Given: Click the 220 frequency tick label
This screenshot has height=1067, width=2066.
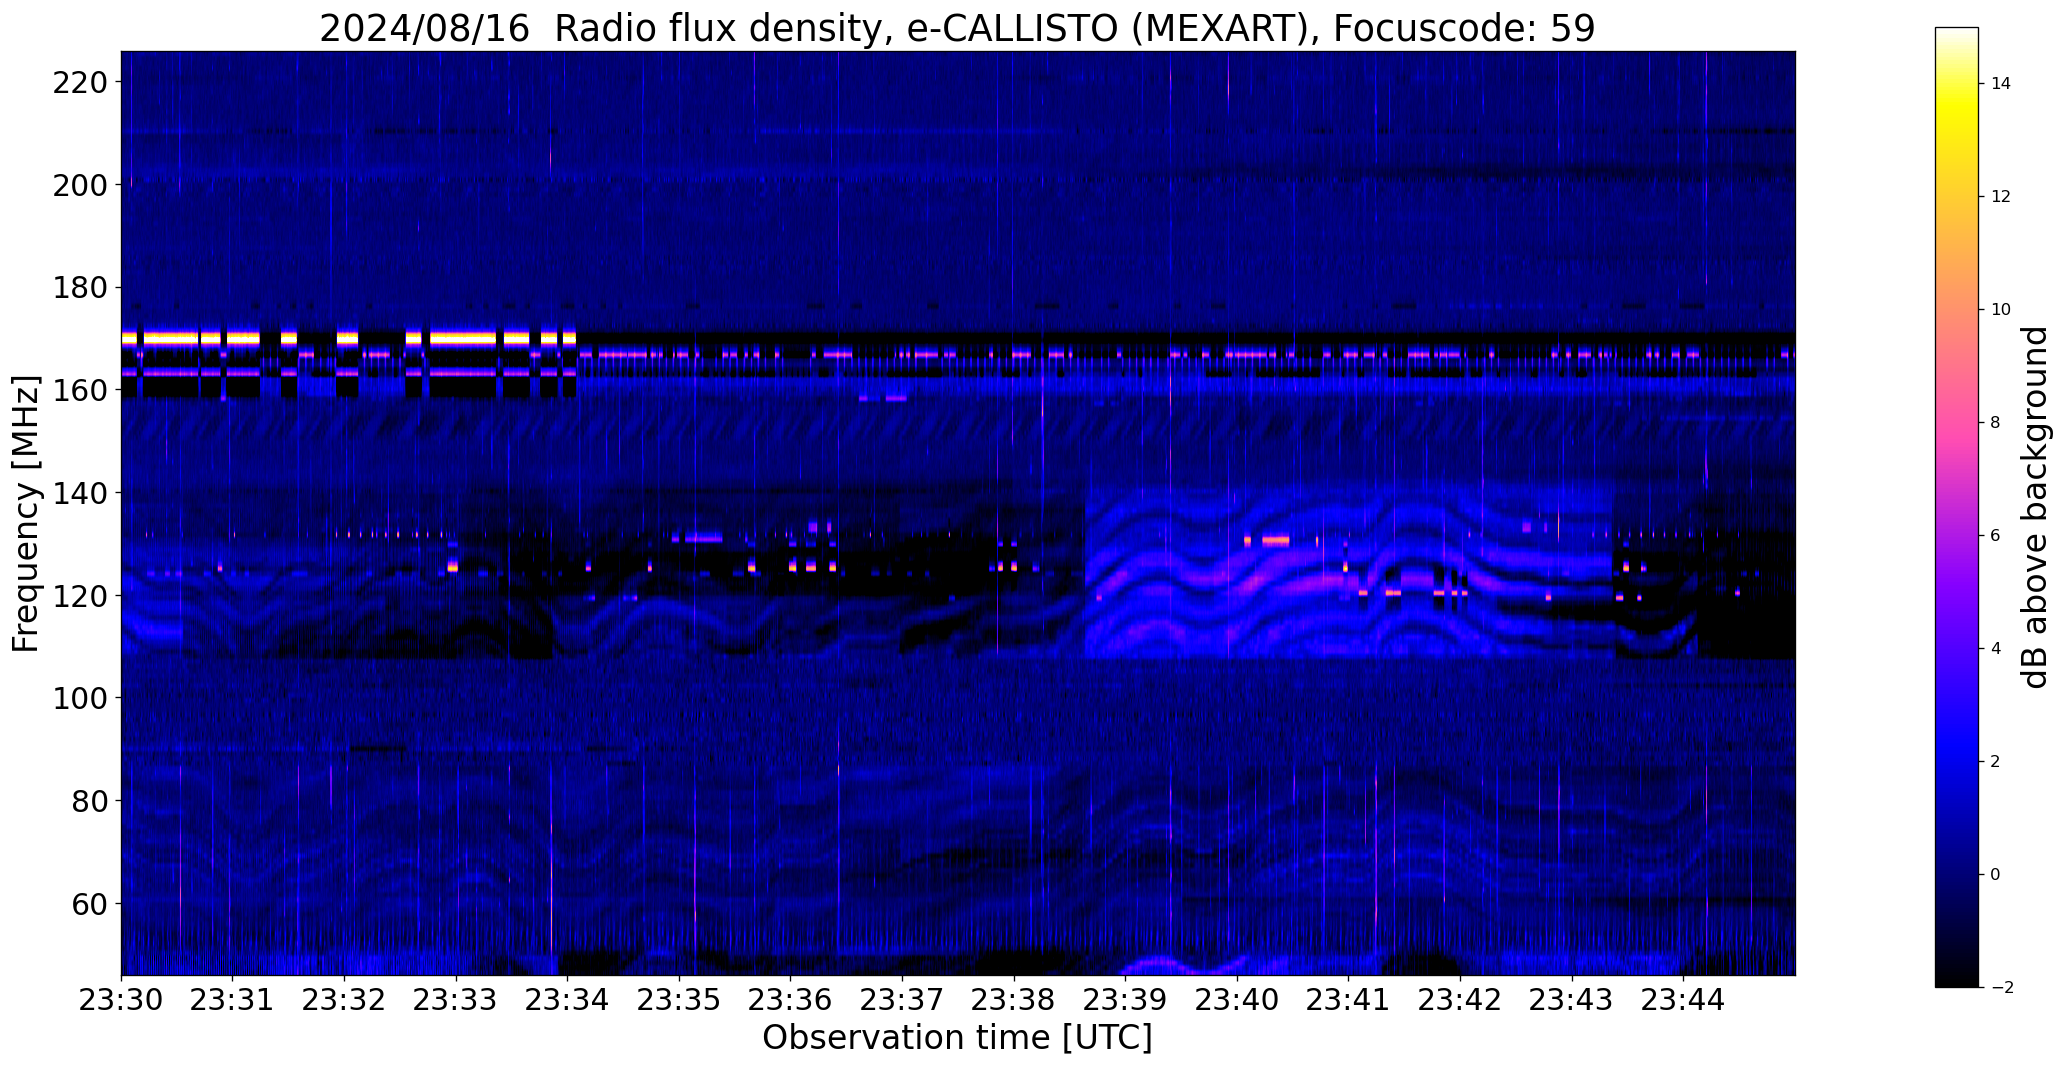Looking at the screenshot, I should [x=79, y=82].
